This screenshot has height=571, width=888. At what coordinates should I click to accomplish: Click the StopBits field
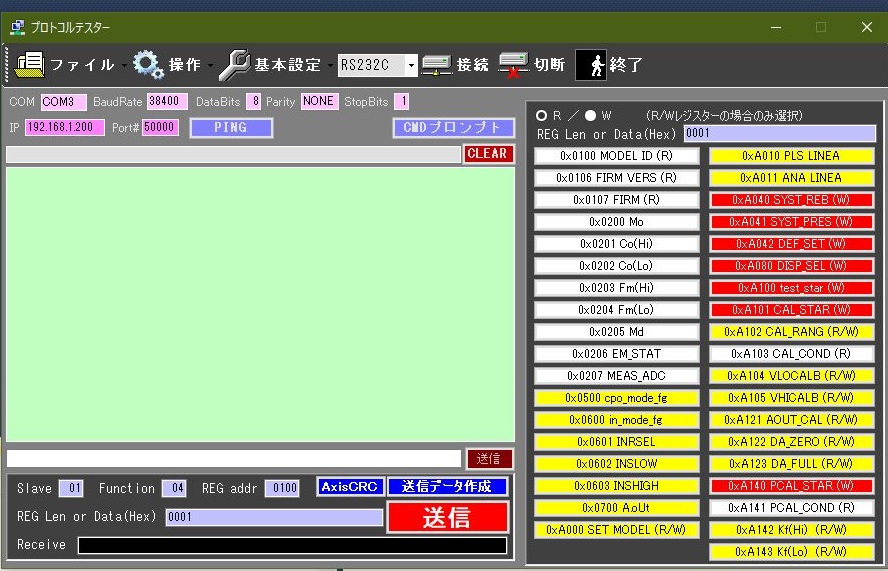(402, 102)
